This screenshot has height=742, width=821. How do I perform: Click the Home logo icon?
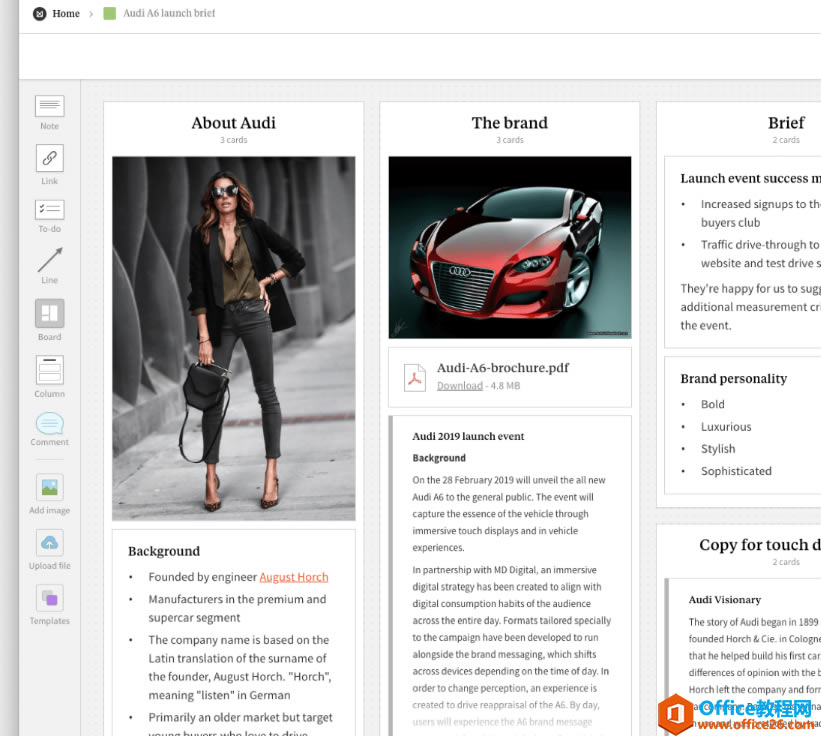coord(39,14)
